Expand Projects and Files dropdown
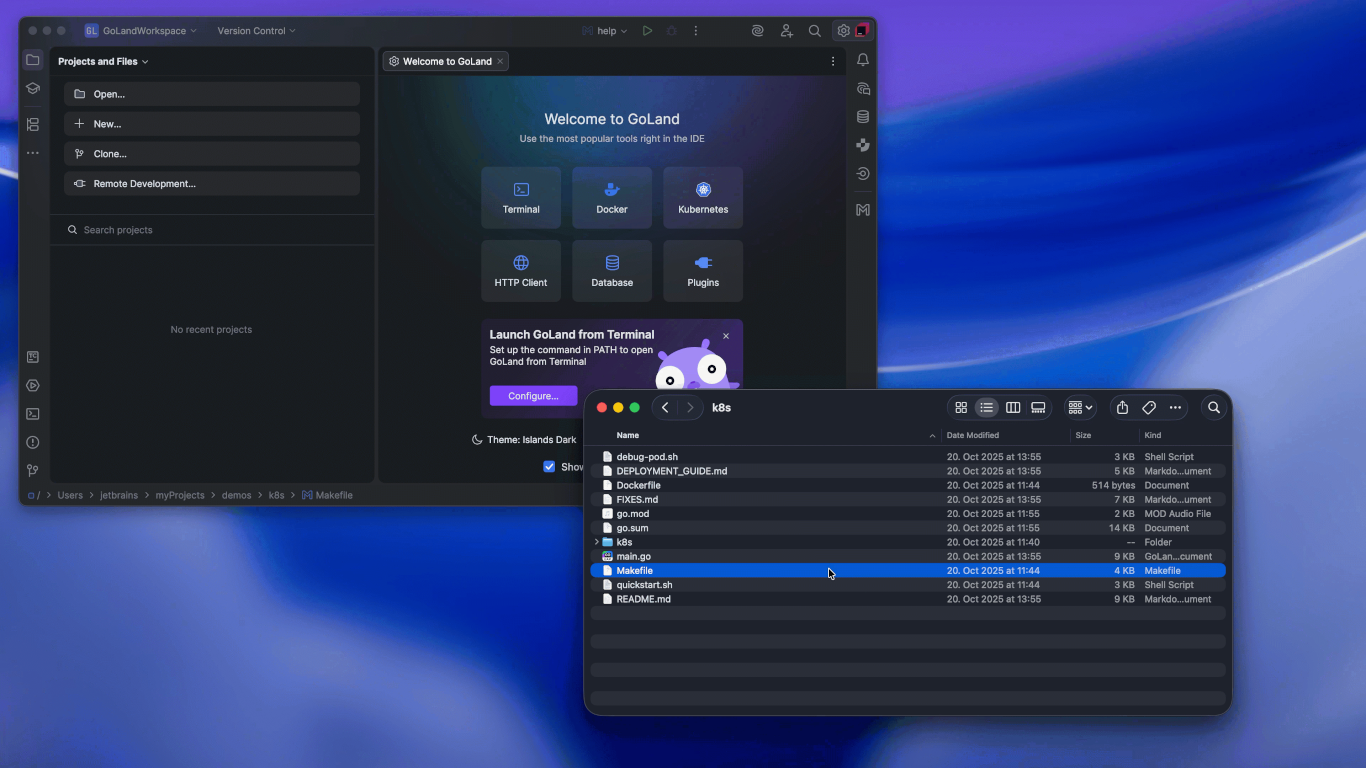Image resolution: width=1366 pixels, height=768 pixels. (x=103, y=61)
